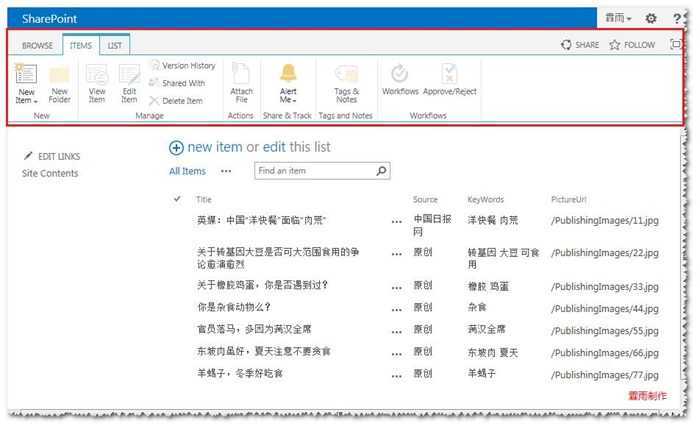The height and width of the screenshot is (429, 700).
Task: Expand the New Item dropdown
Action: click(x=27, y=100)
